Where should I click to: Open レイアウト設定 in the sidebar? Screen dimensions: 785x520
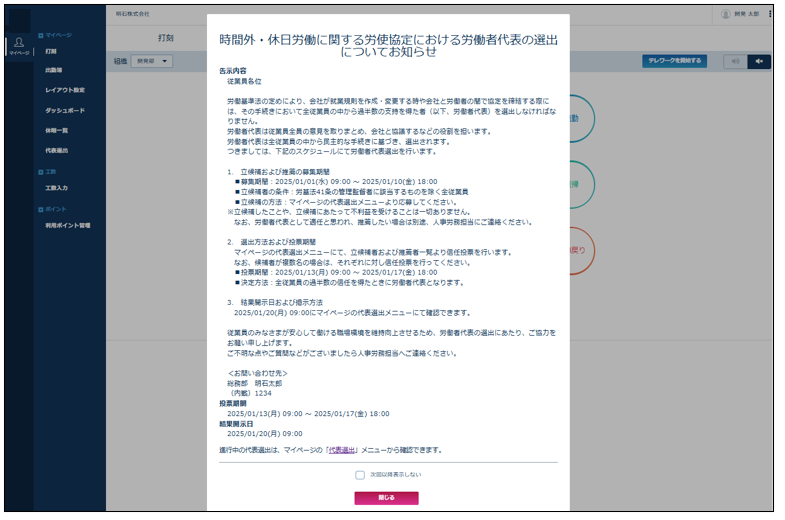(x=65, y=91)
